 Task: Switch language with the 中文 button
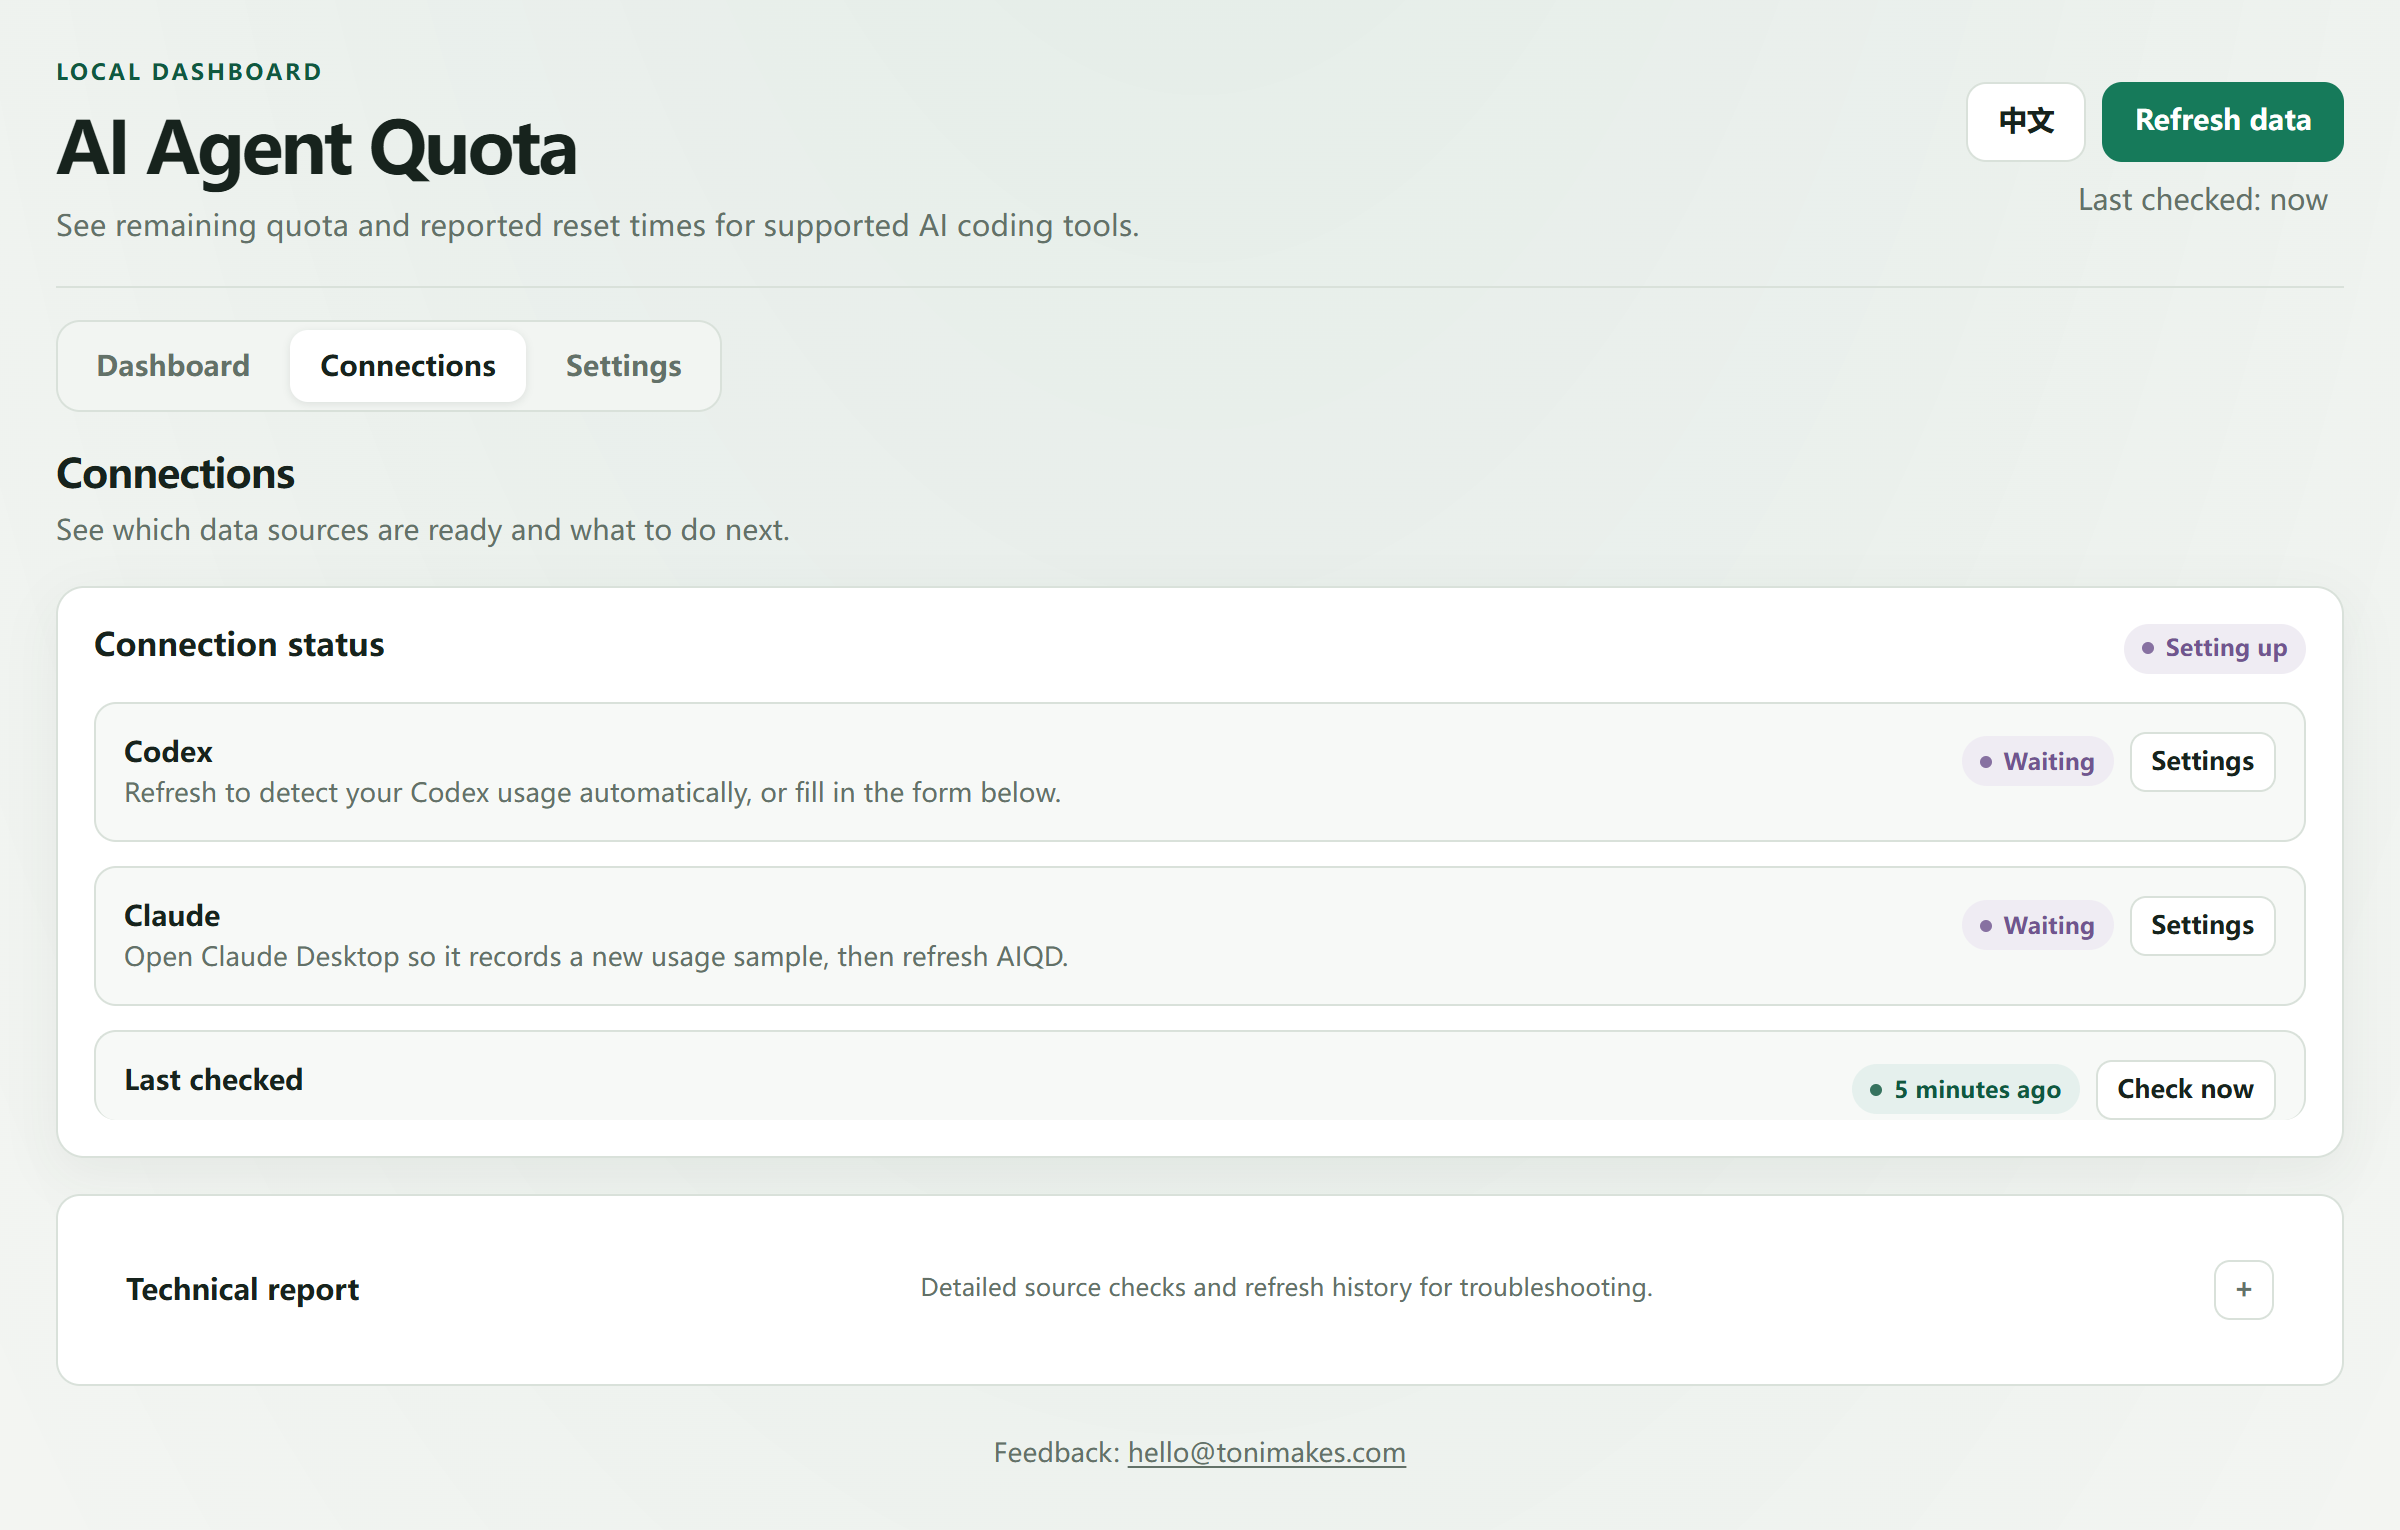pos(2025,121)
